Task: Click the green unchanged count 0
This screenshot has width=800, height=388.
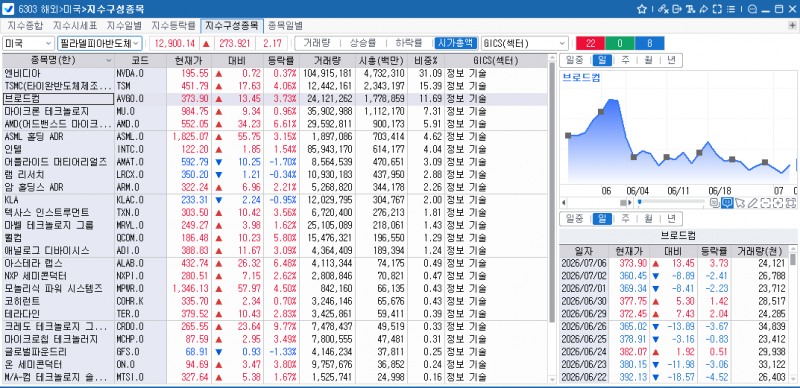Action: coord(619,43)
